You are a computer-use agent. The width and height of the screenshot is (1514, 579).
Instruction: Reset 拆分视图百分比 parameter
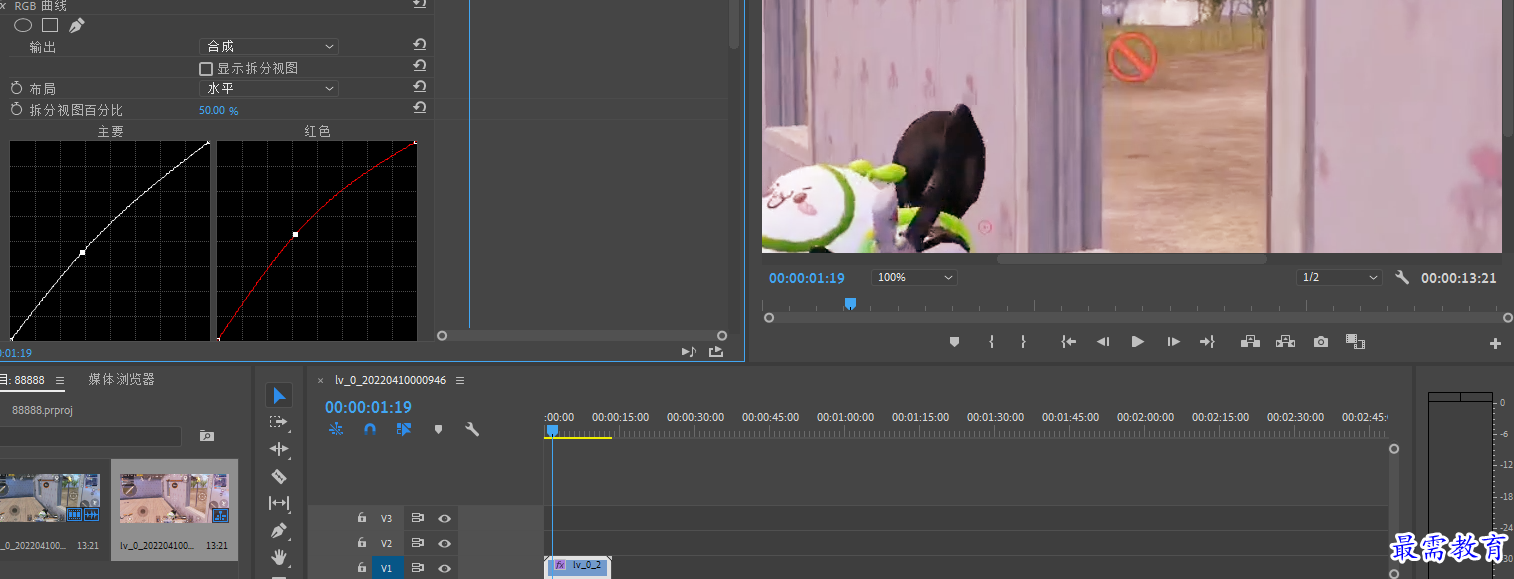tap(420, 108)
